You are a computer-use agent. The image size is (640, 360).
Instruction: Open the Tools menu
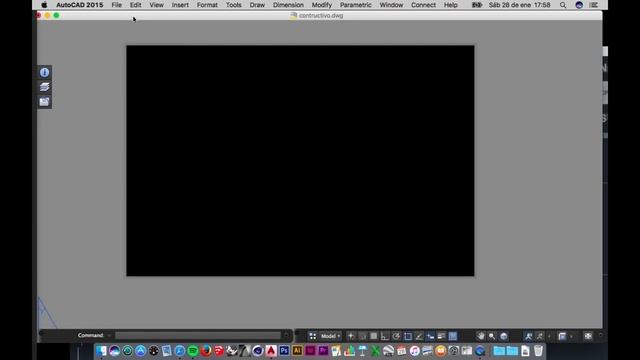(233, 5)
